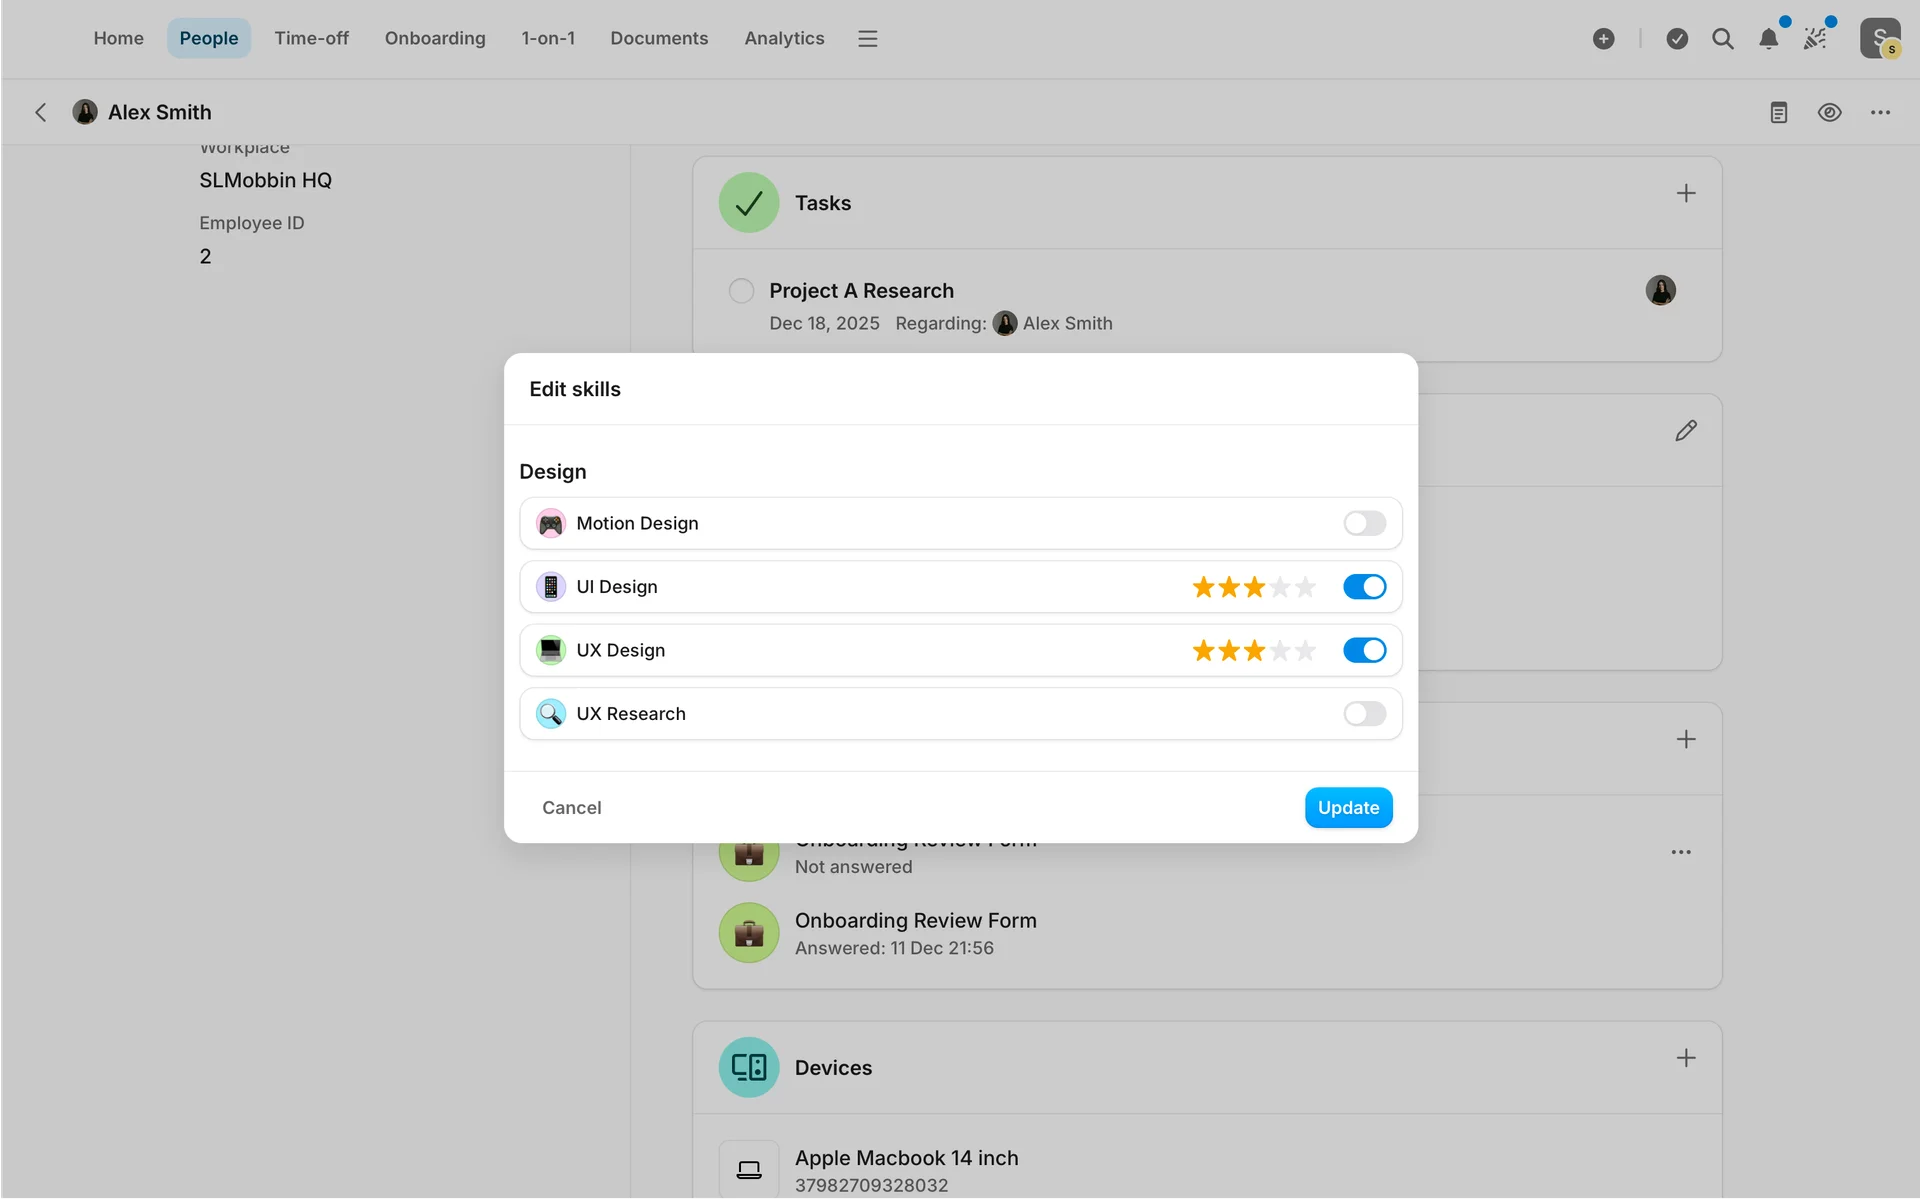Image resolution: width=1920 pixels, height=1200 pixels.
Task: Click the plus circle add icon
Action: 1603,39
